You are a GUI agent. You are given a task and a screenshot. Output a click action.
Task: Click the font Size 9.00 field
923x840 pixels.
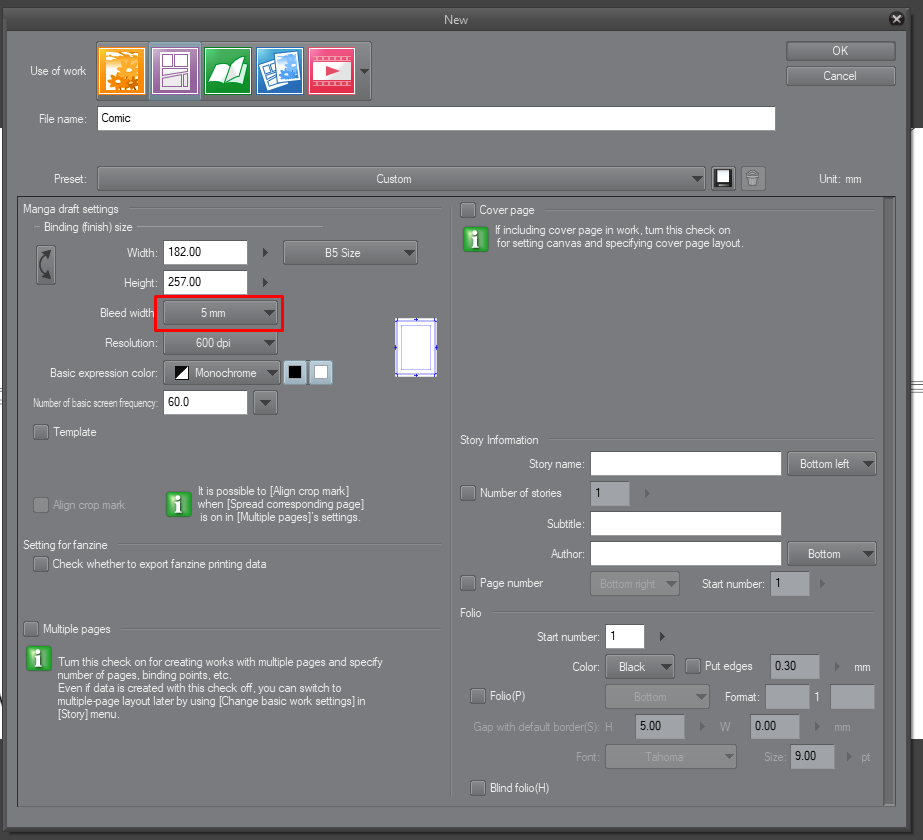click(812, 757)
